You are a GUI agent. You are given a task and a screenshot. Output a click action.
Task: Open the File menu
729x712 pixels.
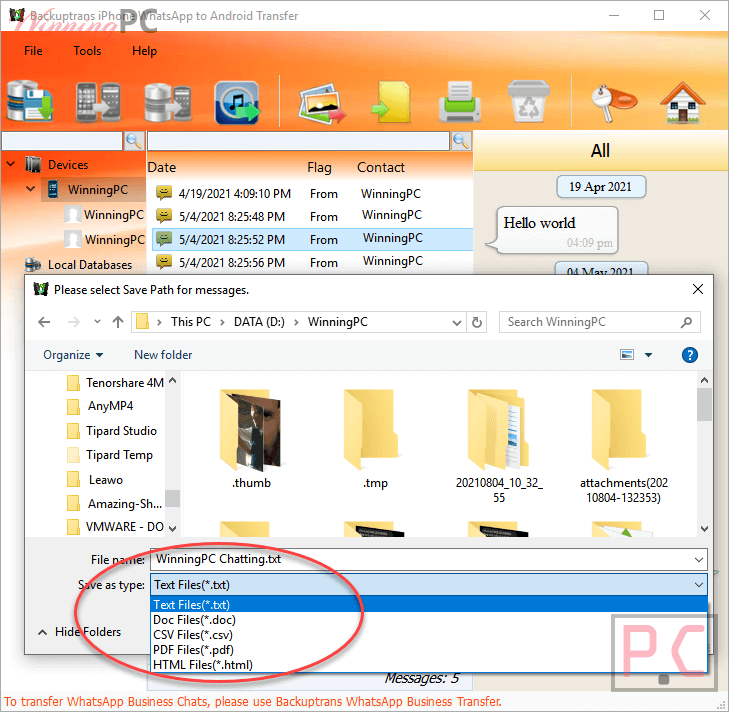(x=33, y=51)
